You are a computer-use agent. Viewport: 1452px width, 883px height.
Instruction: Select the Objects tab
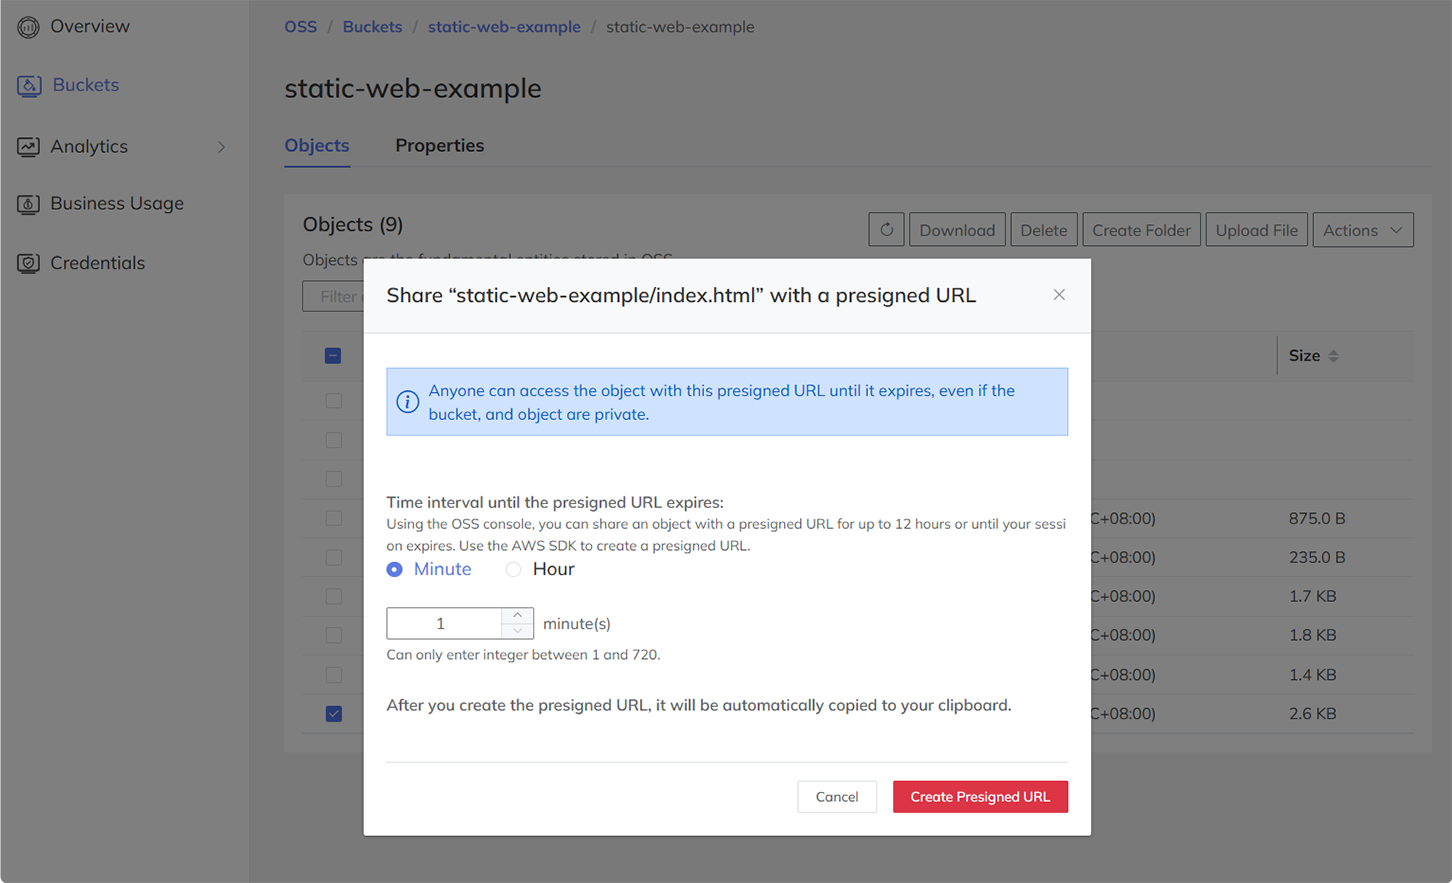coord(317,146)
